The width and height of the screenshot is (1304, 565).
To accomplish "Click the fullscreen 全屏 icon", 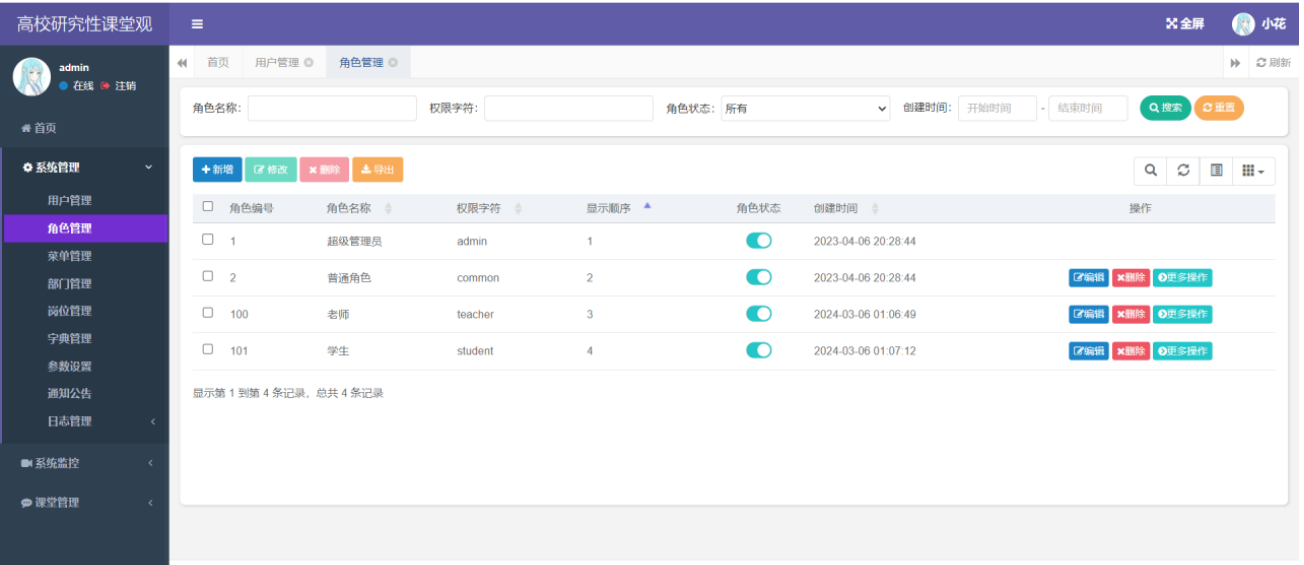I will pos(1185,24).
